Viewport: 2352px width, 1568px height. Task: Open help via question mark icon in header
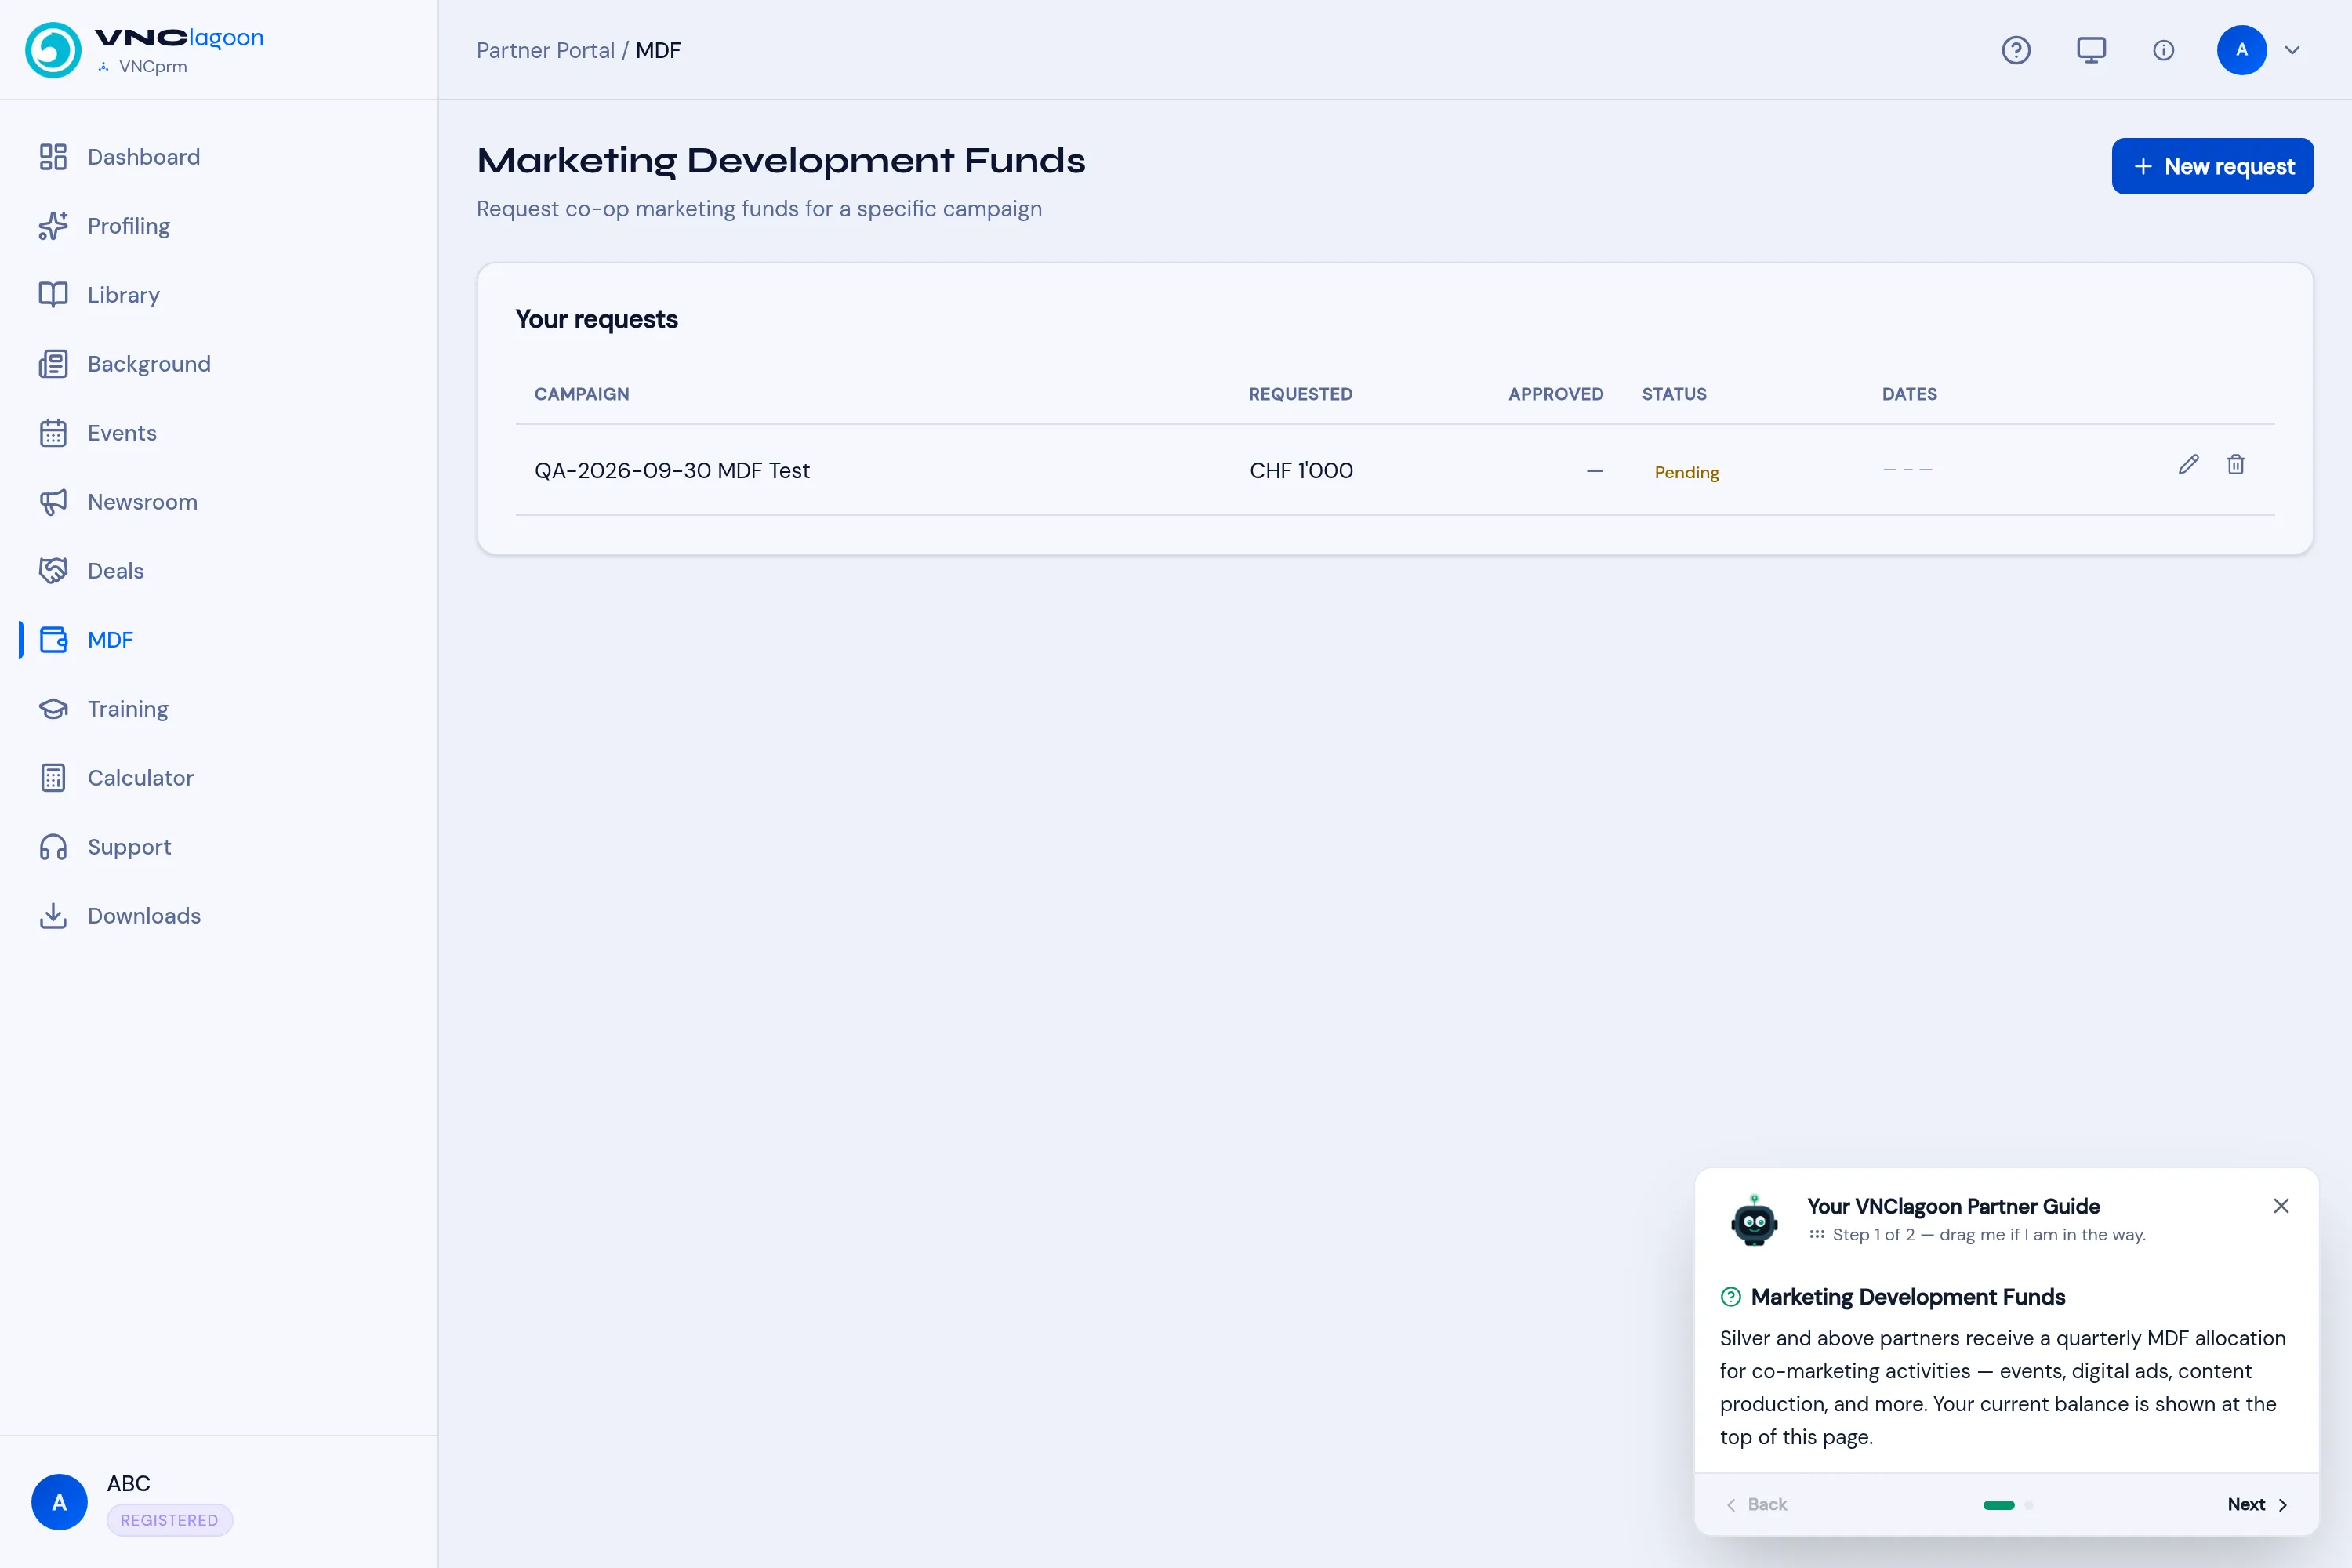[2016, 50]
